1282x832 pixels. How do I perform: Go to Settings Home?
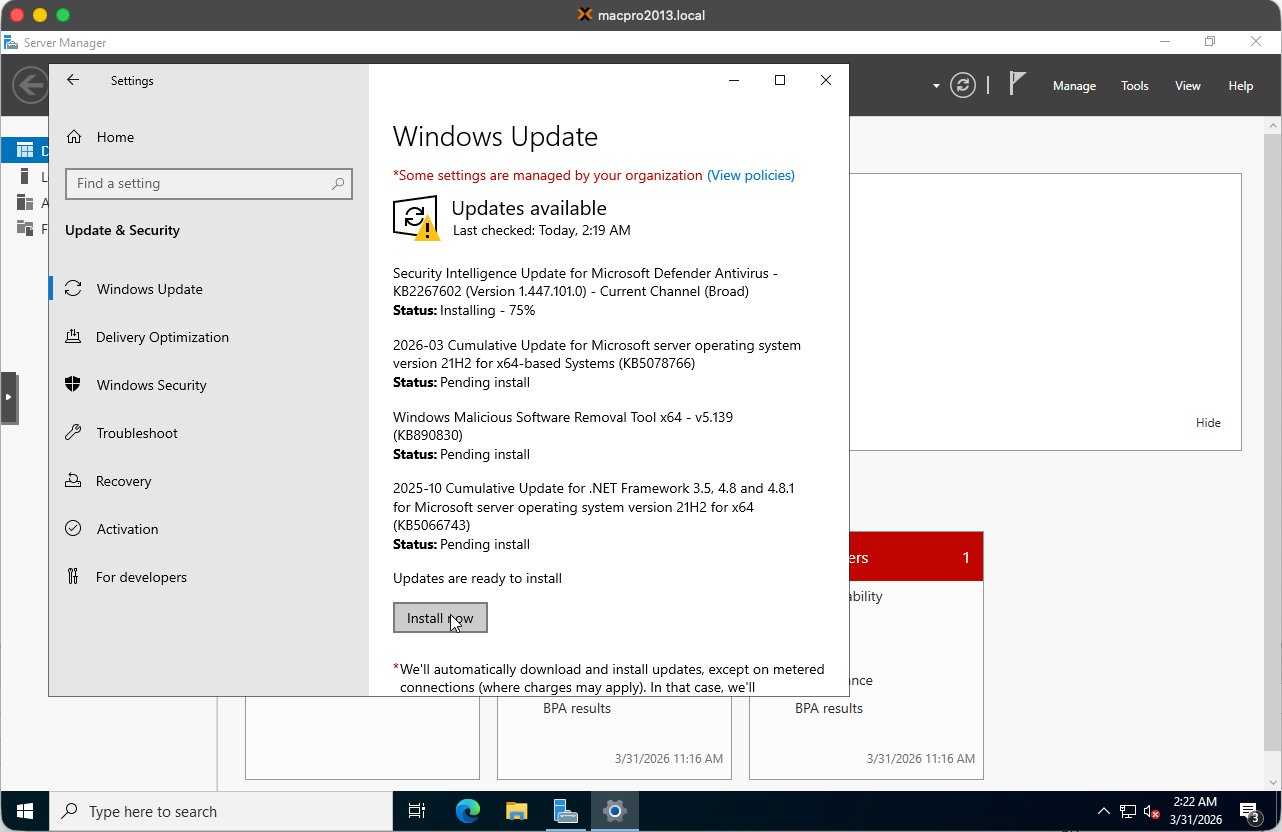point(115,137)
